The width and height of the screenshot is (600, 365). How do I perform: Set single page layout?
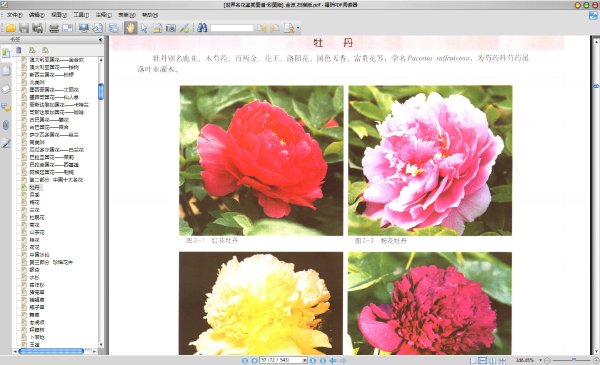[473, 360]
